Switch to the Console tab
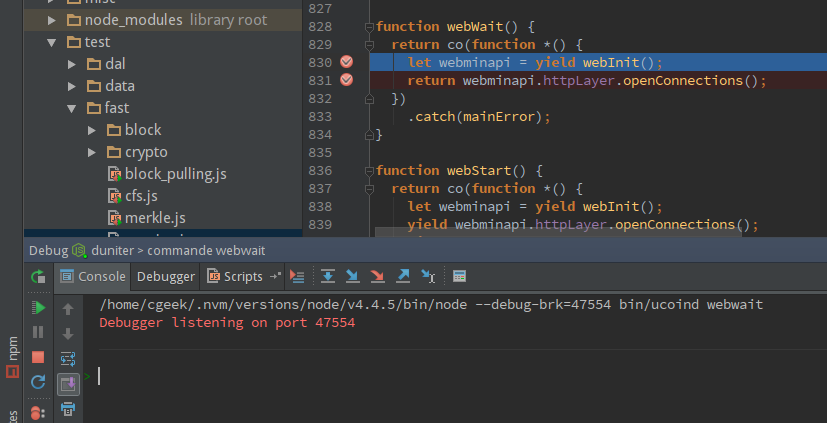 click(92, 276)
